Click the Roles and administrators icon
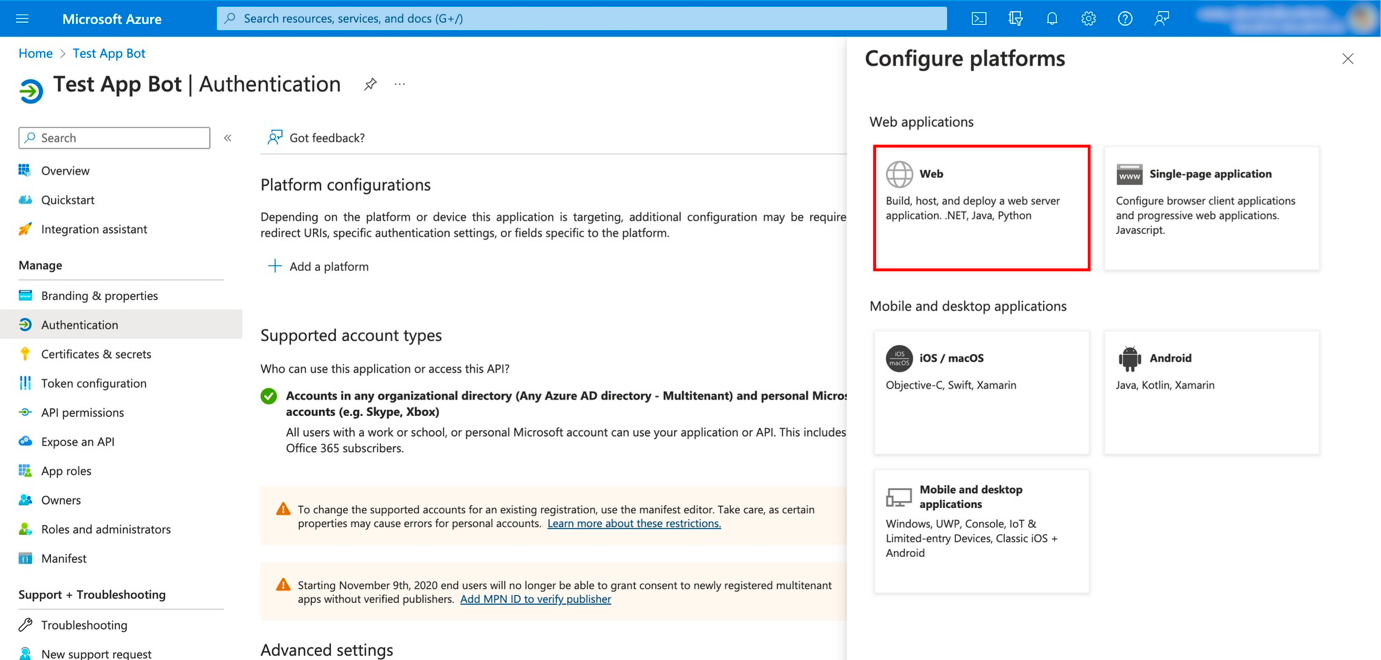 pos(25,529)
